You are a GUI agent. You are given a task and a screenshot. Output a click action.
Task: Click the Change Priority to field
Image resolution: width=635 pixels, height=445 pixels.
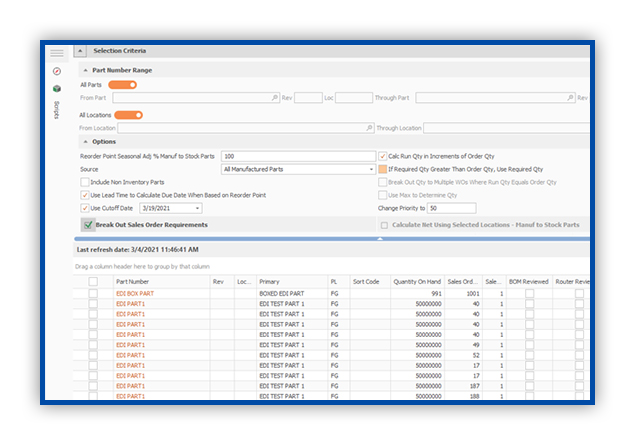coord(452,208)
